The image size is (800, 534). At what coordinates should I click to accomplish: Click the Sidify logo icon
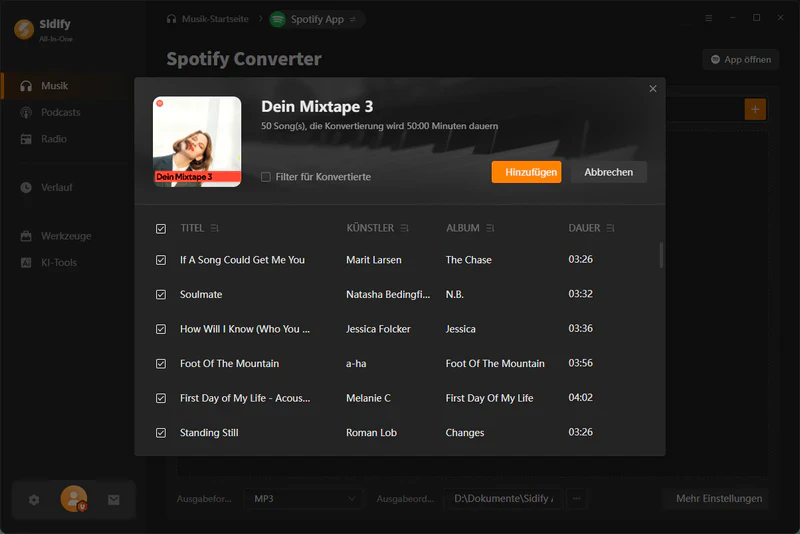pyautogui.click(x=24, y=30)
